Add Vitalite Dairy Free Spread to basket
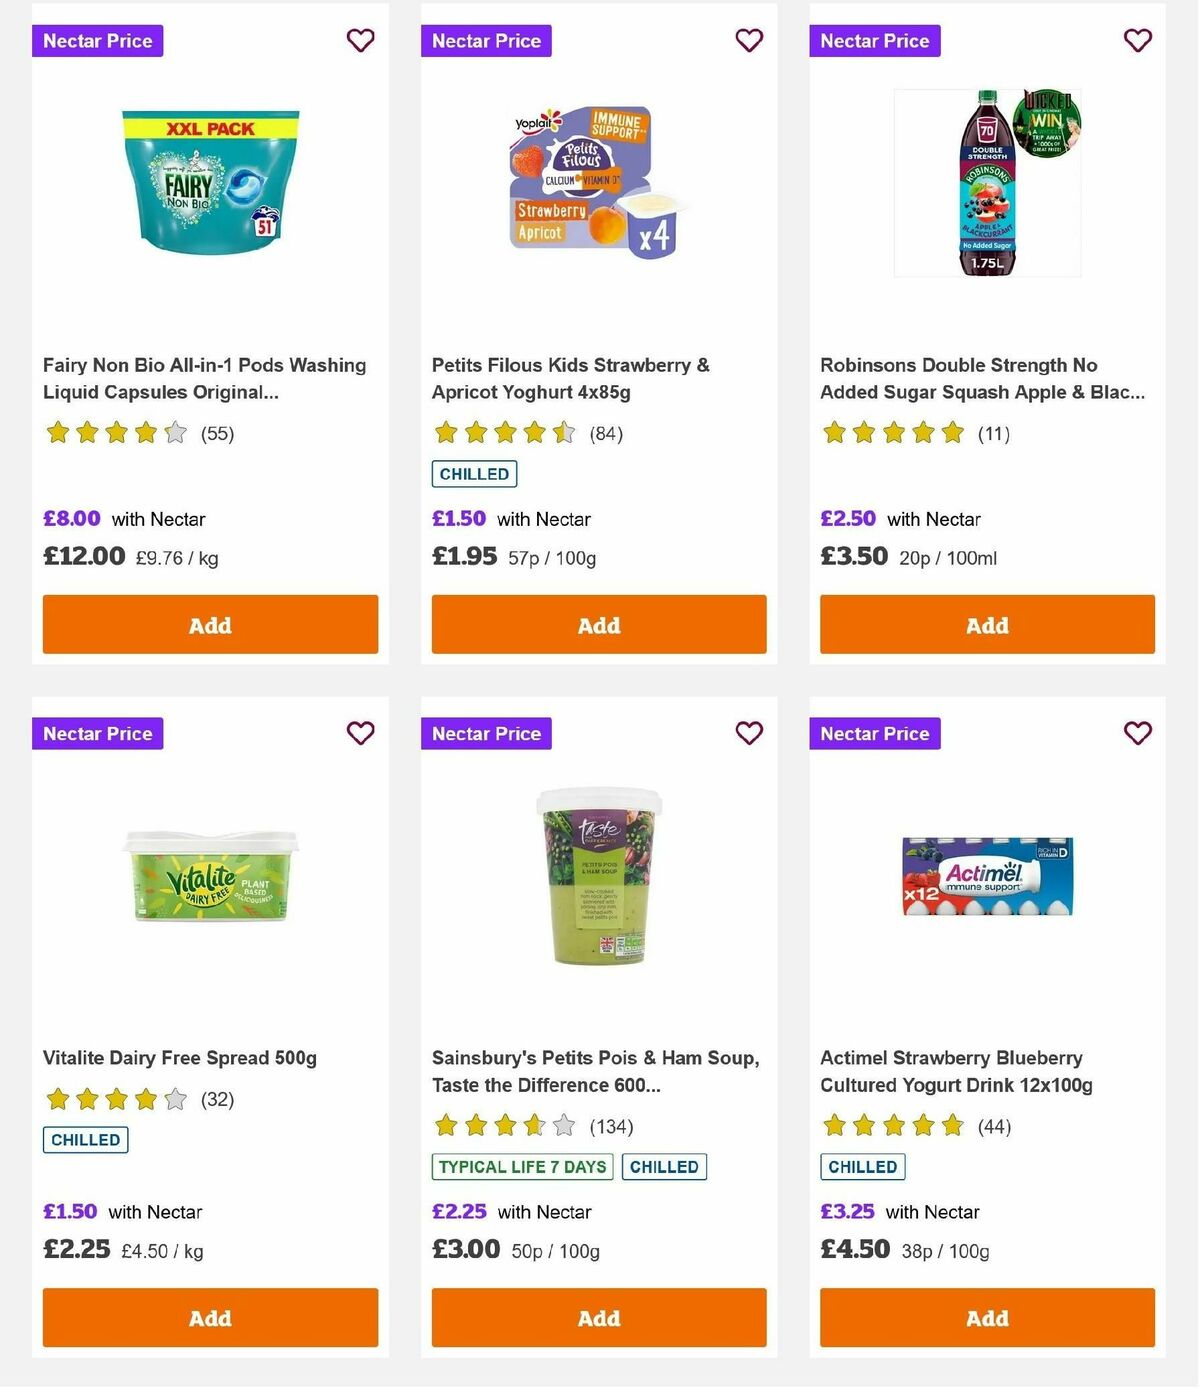The image size is (1200, 1388). click(210, 1318)
